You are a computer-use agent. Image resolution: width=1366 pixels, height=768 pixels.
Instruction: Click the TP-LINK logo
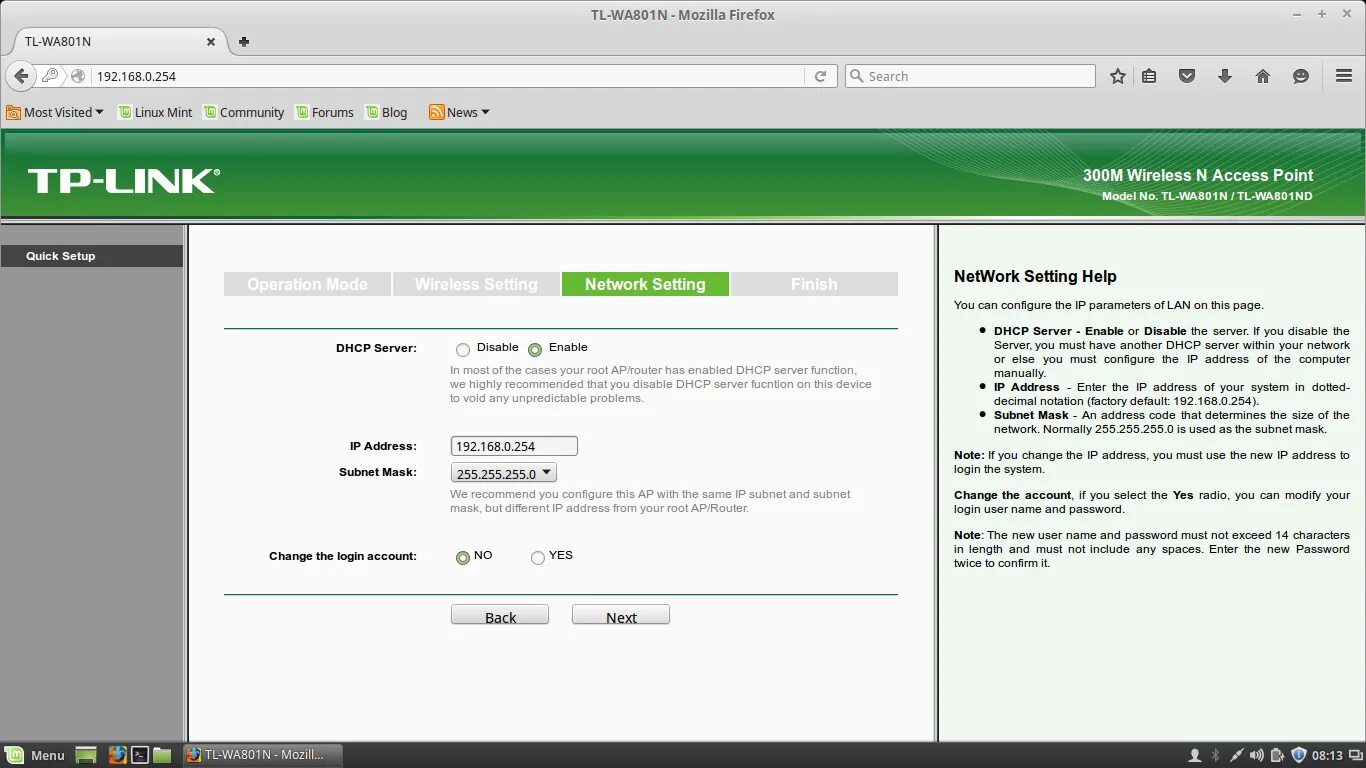click(123, 181)
